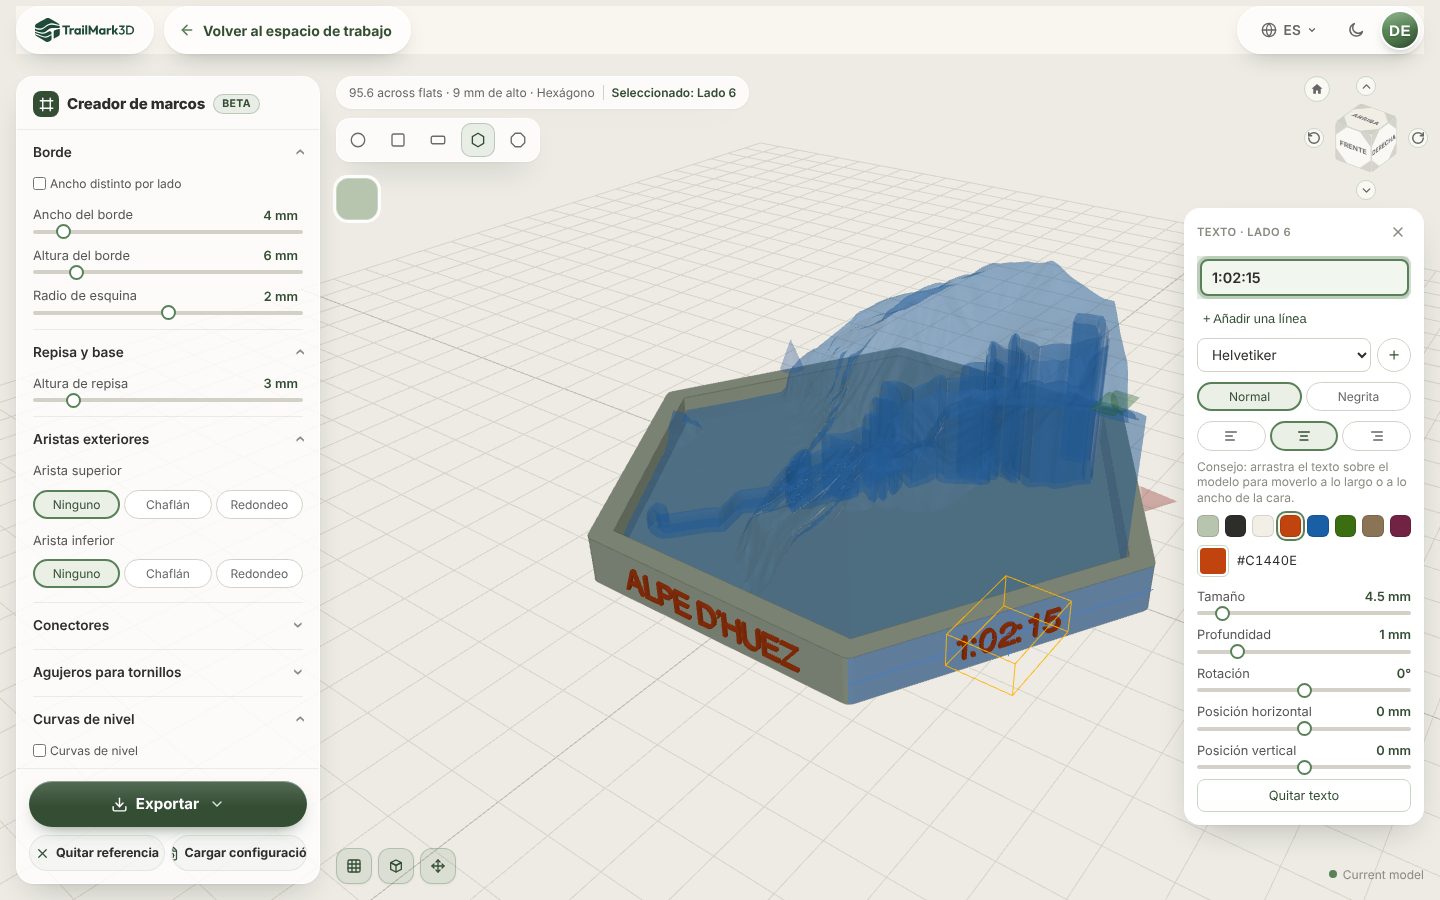Viewport: 1440px width, 900px height.
Task: Rotate view counterclockwise
Action: tap(1314, 138)
